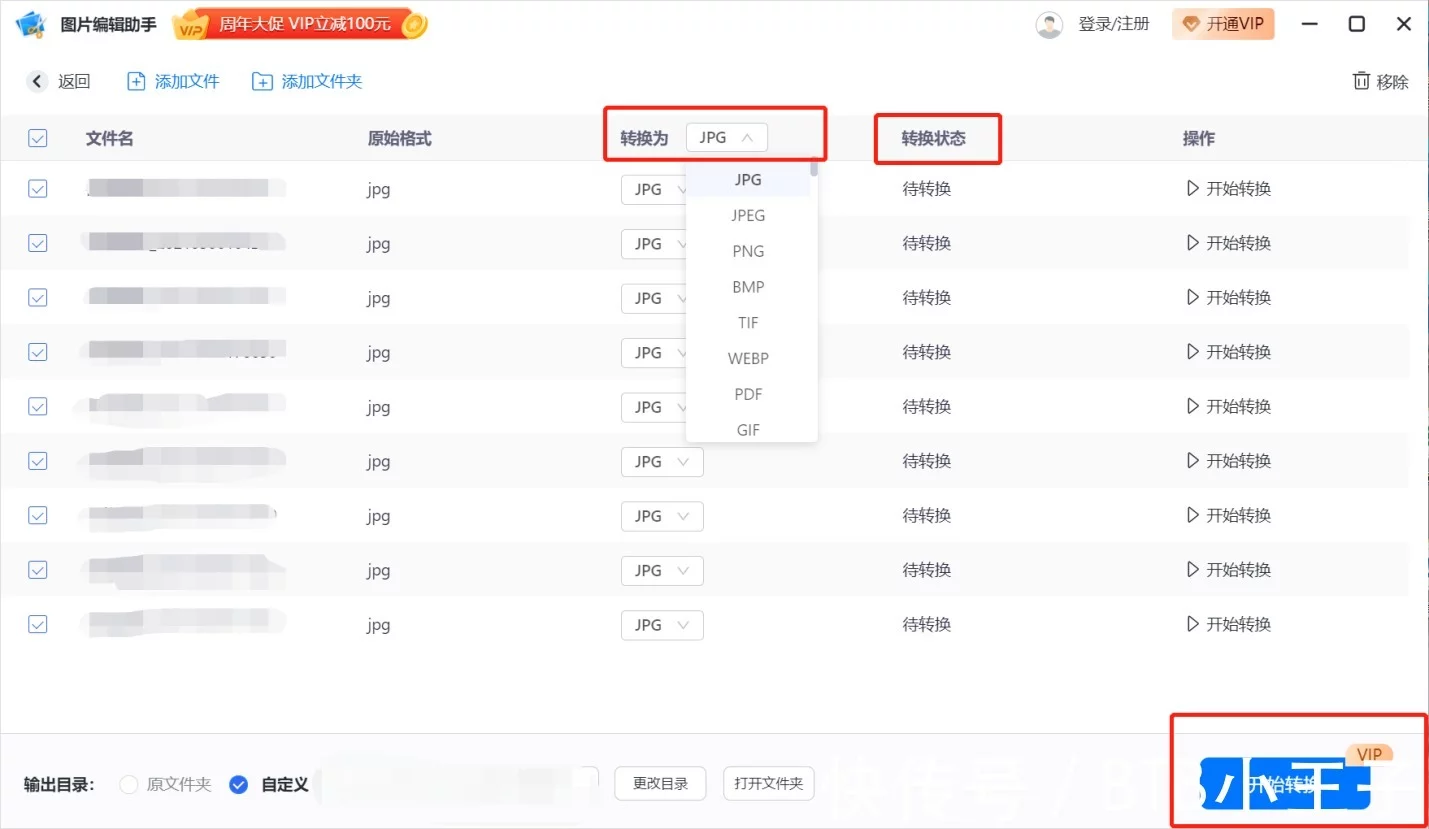Pick TIF from the format list
This screenshot has width=1429, height=829.
coord(748,323)
